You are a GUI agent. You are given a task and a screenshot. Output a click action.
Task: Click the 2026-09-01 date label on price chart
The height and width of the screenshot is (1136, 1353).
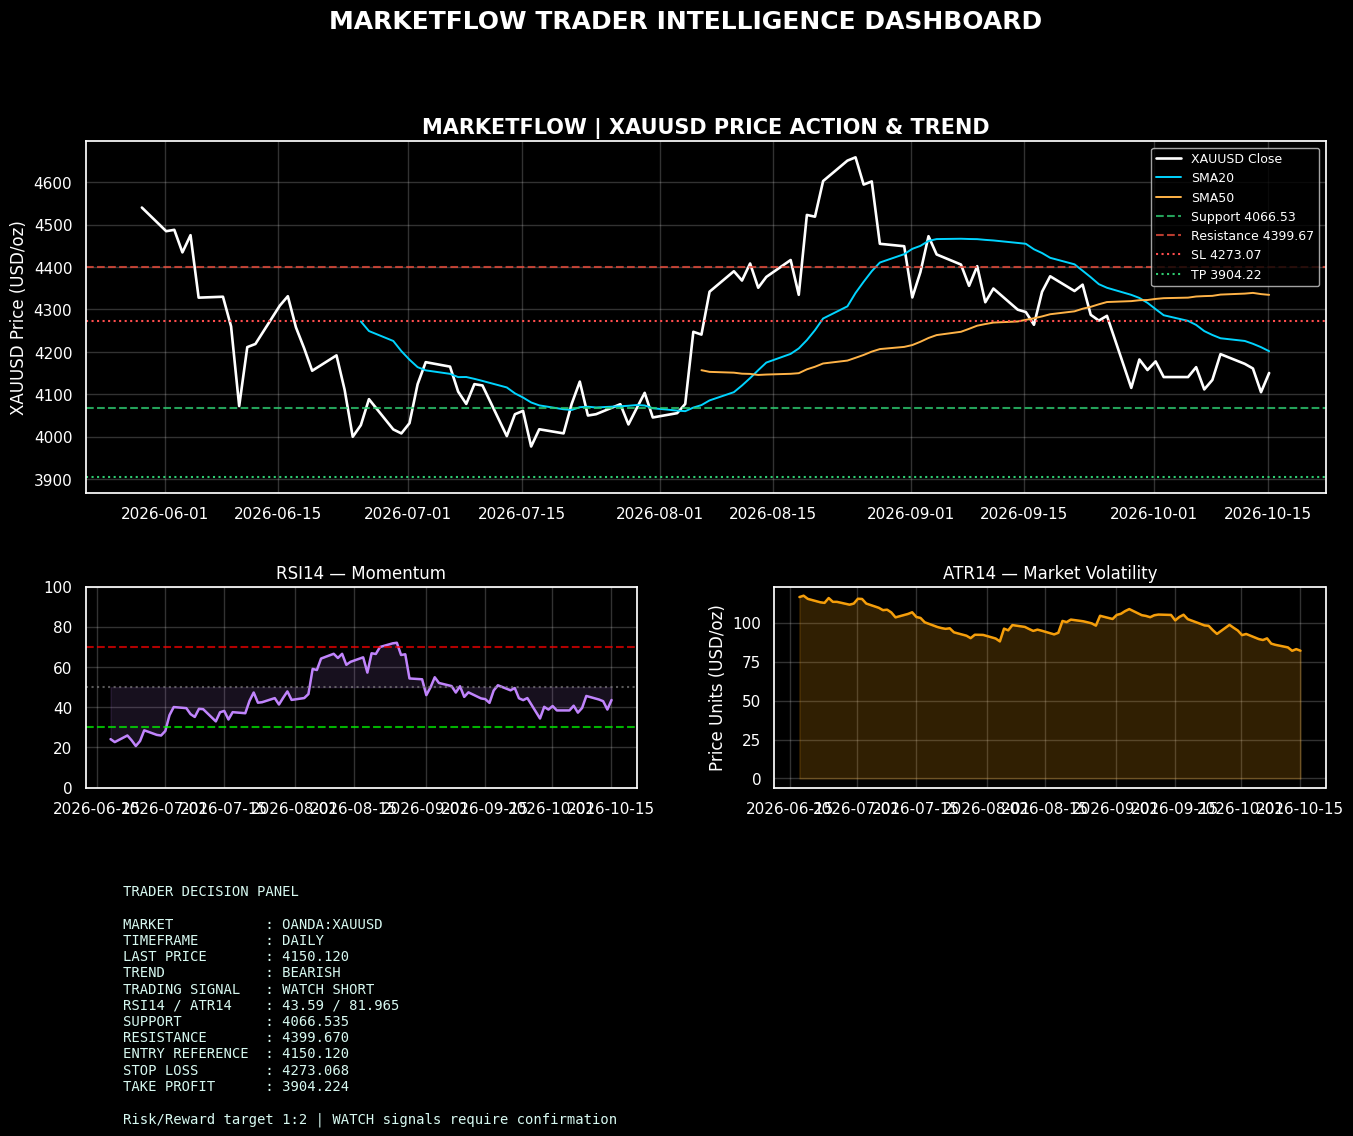coord(911,513)
